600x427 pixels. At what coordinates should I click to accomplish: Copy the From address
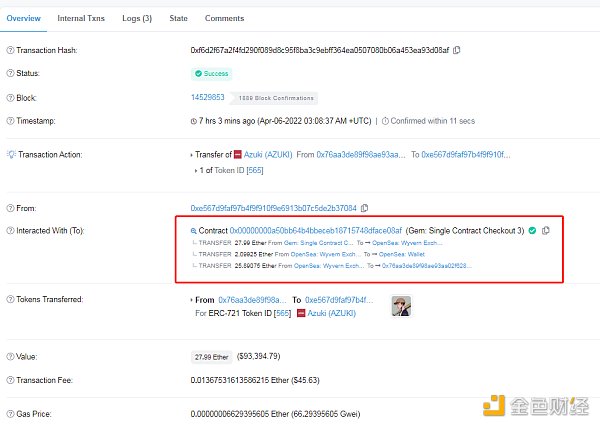point(363,208)
